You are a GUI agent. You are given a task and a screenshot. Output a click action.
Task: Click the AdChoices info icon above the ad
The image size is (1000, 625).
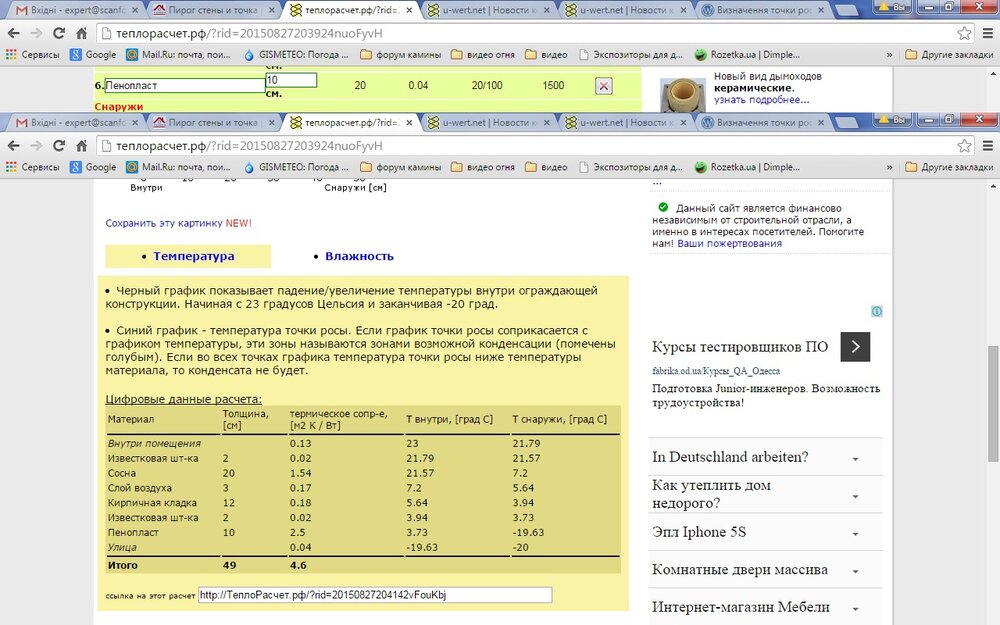876,311
